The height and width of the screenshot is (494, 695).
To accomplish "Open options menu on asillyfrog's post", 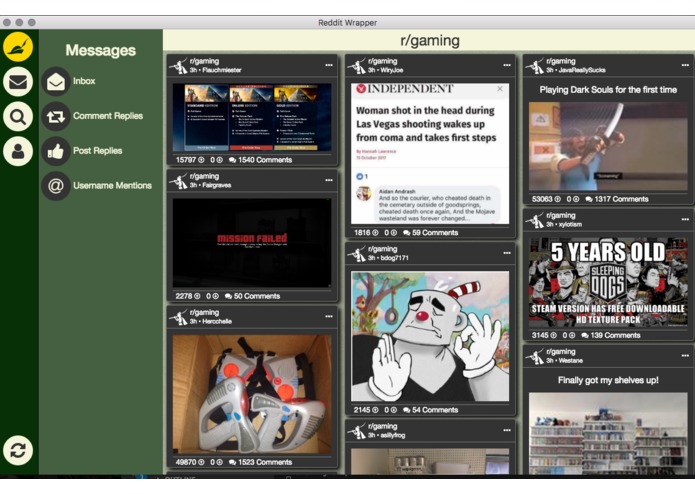I will click(507, 430).
